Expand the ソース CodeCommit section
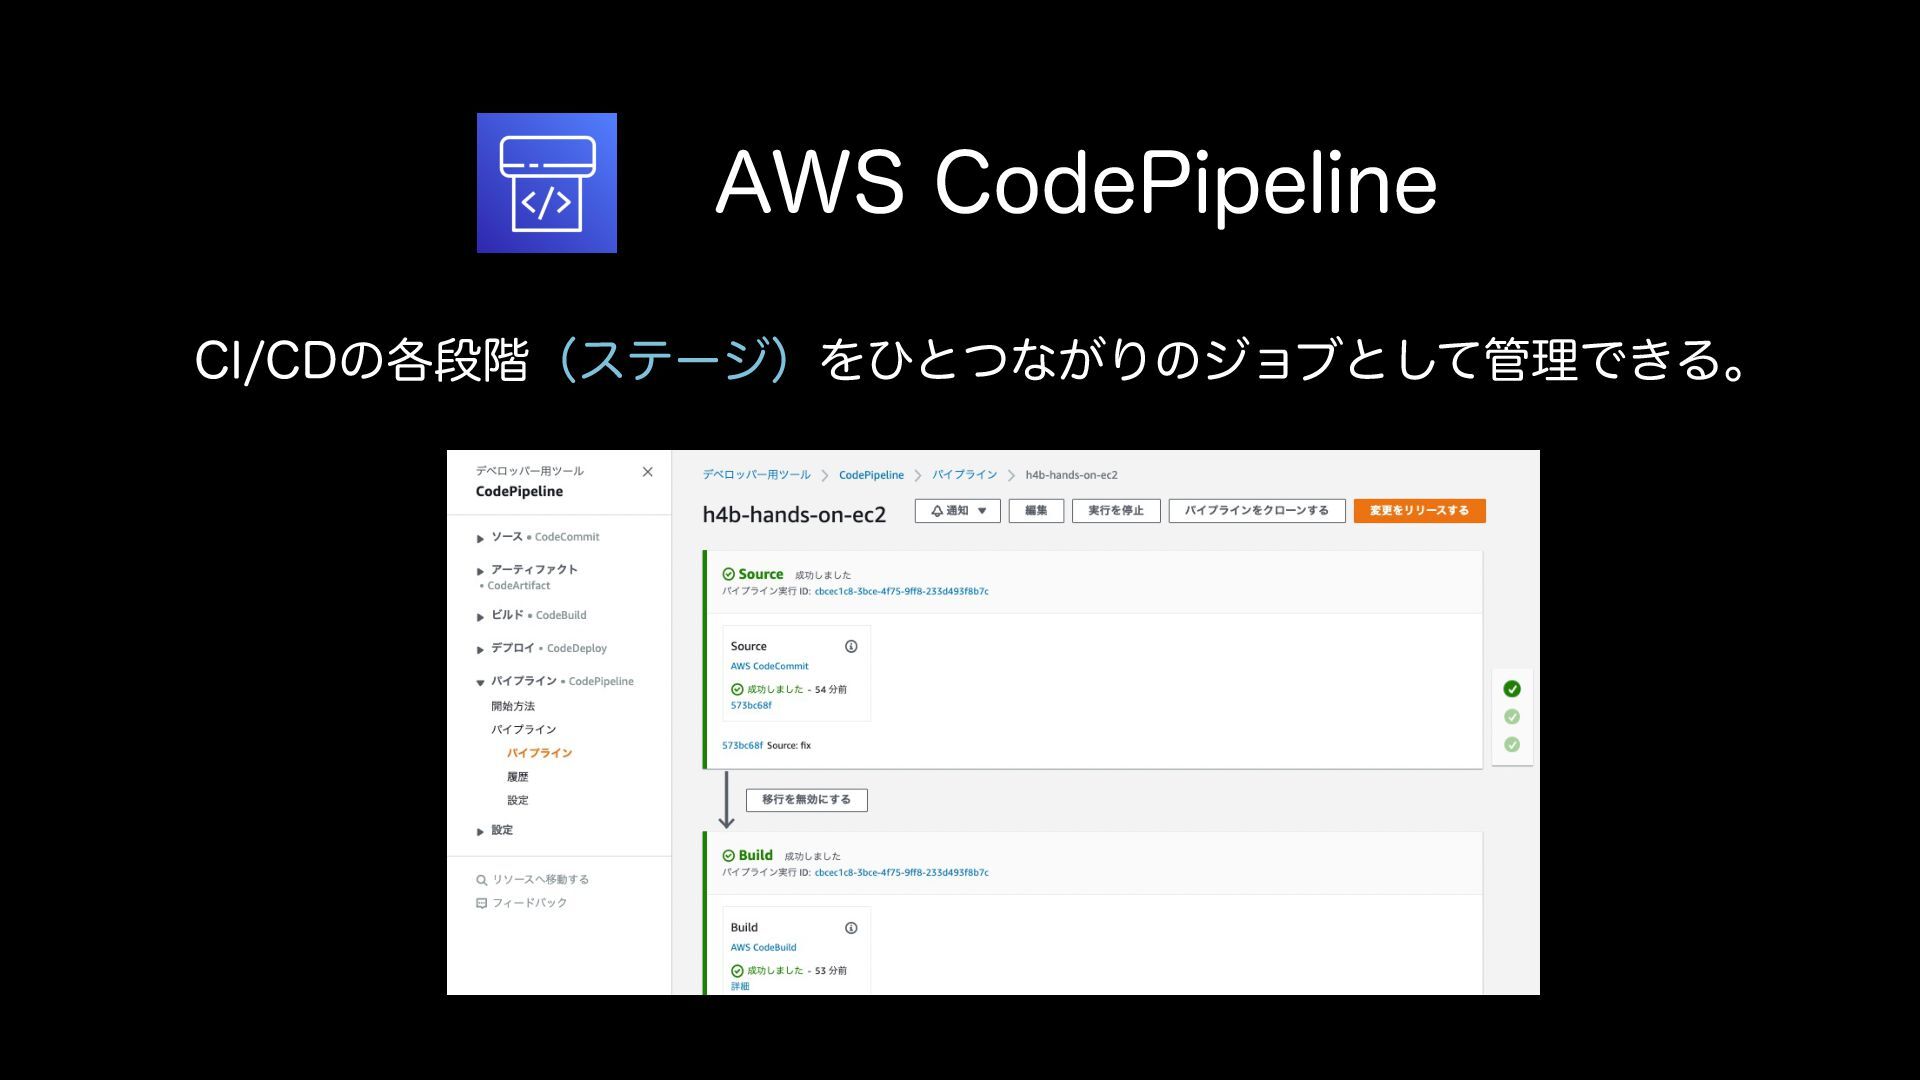 (x=480, y=538)
